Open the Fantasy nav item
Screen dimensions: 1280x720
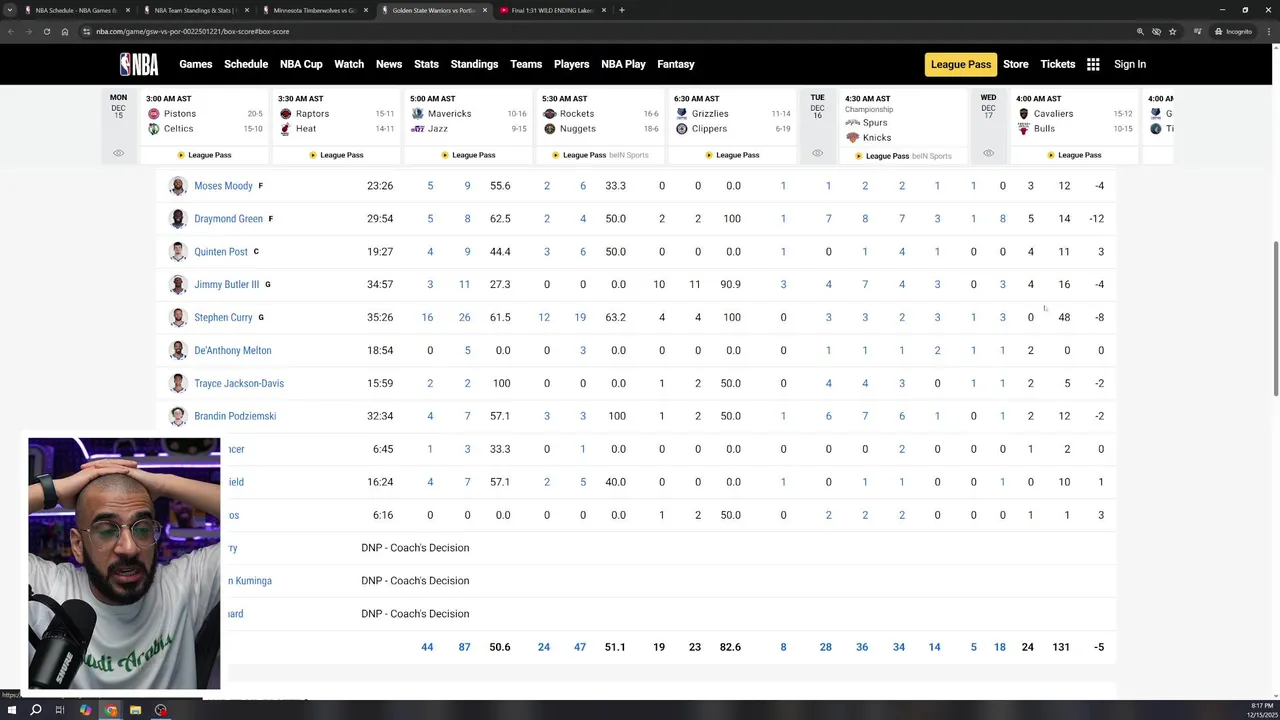pos(676,64)
